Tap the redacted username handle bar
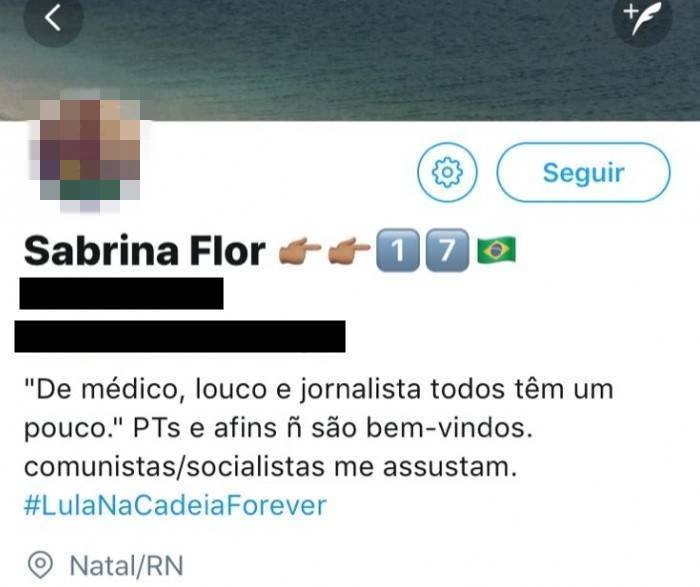Viewport: 700px width, 587px height. [121, 293]
